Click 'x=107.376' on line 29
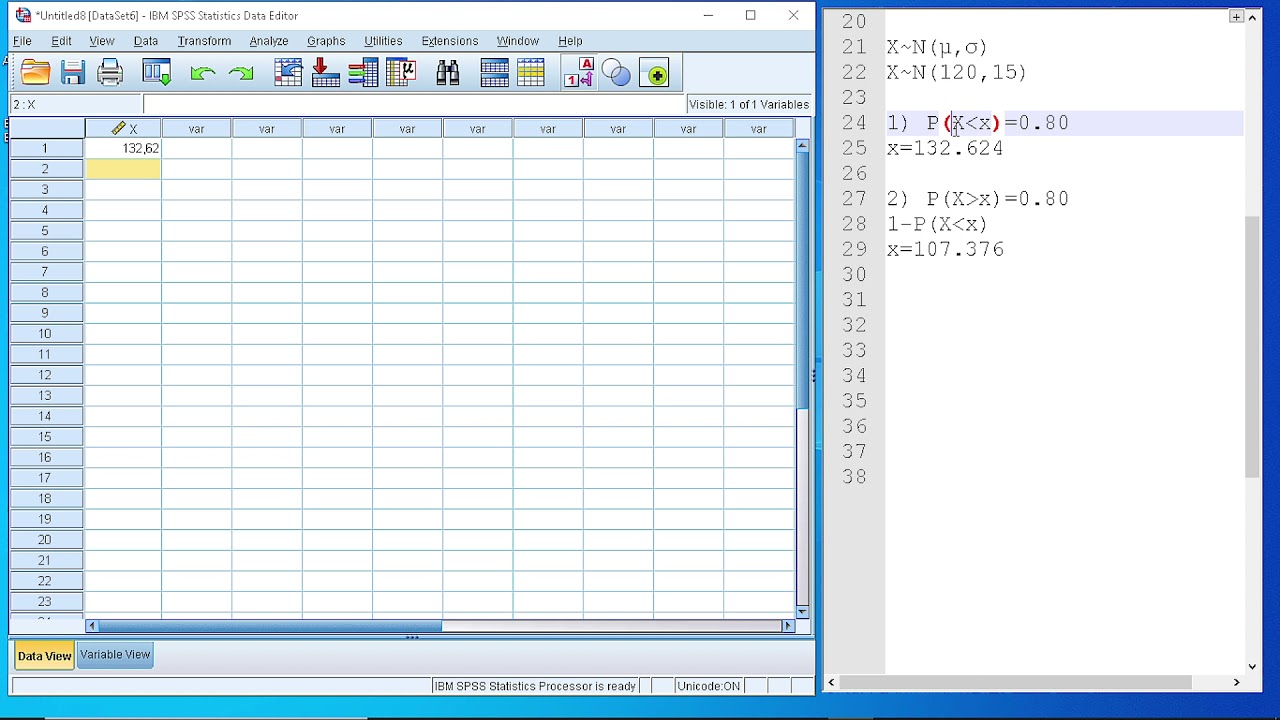 click(x=944, y=249)
